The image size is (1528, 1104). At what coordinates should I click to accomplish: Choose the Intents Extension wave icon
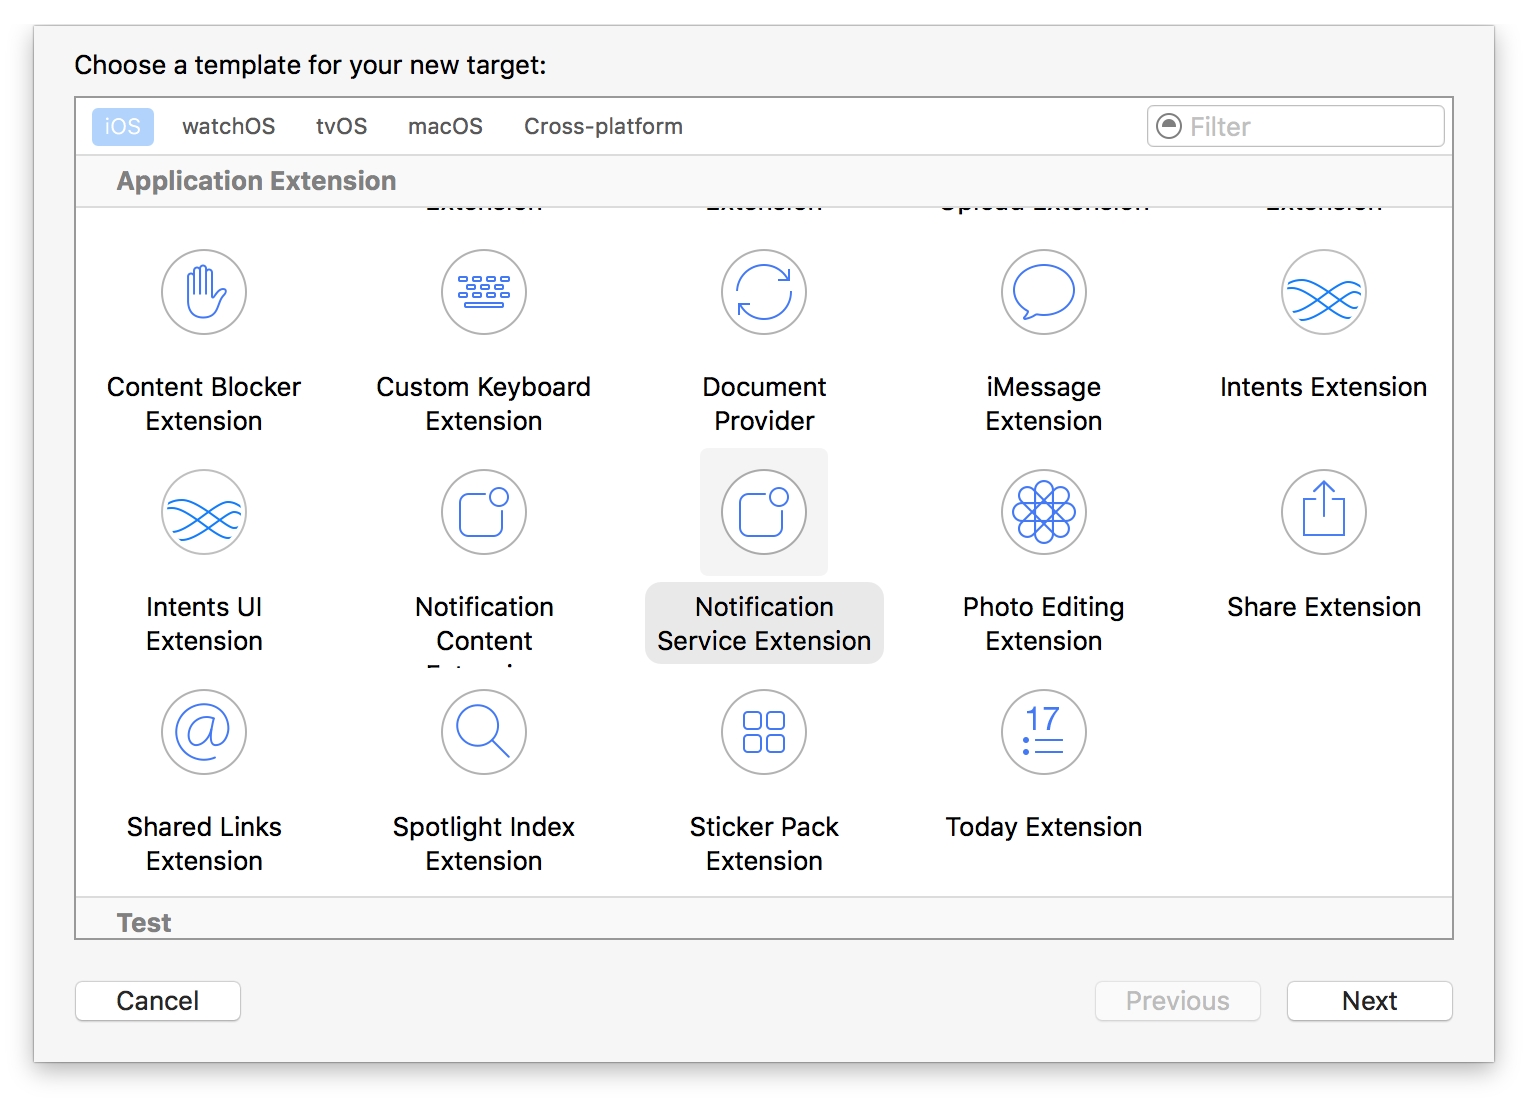coord(1324,292)
